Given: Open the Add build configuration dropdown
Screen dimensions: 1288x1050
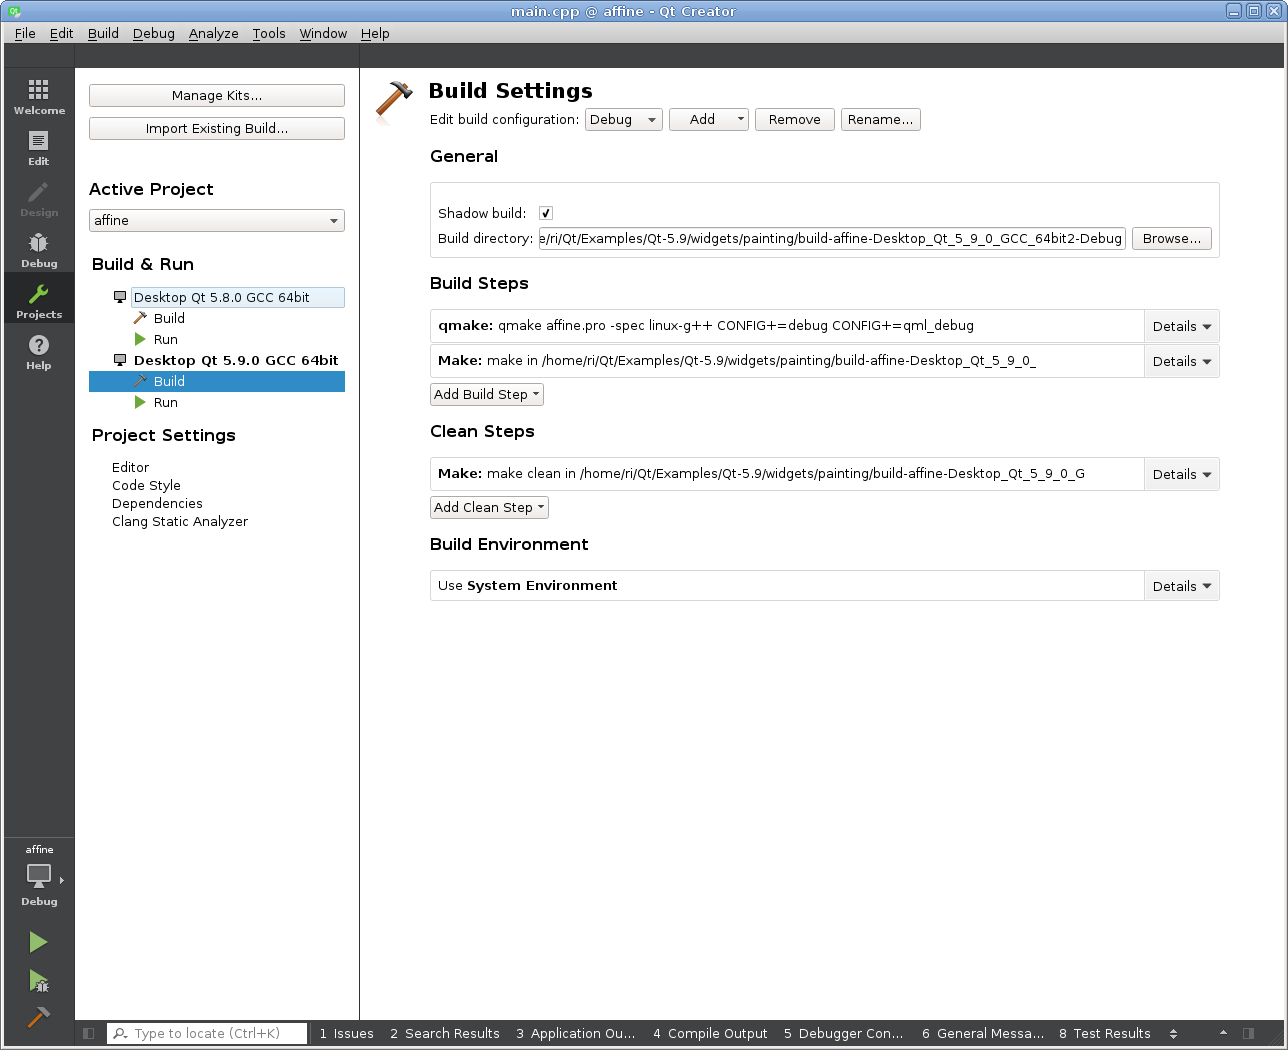Looking at the screenshot, I should (x=709, y=119).
